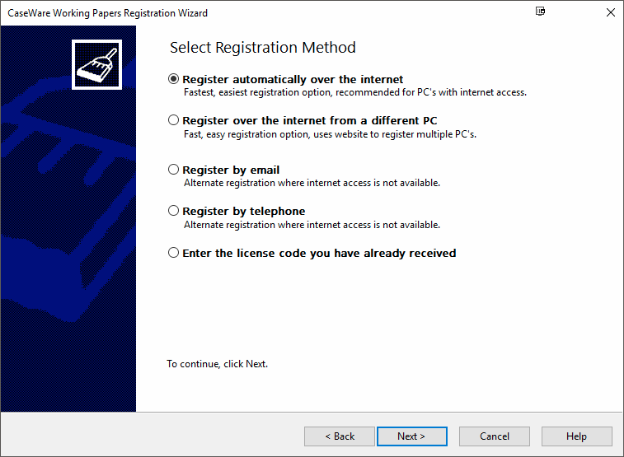Cancel the registration wizard
This screenshot has height=457, width=624.
click(494, 436)
